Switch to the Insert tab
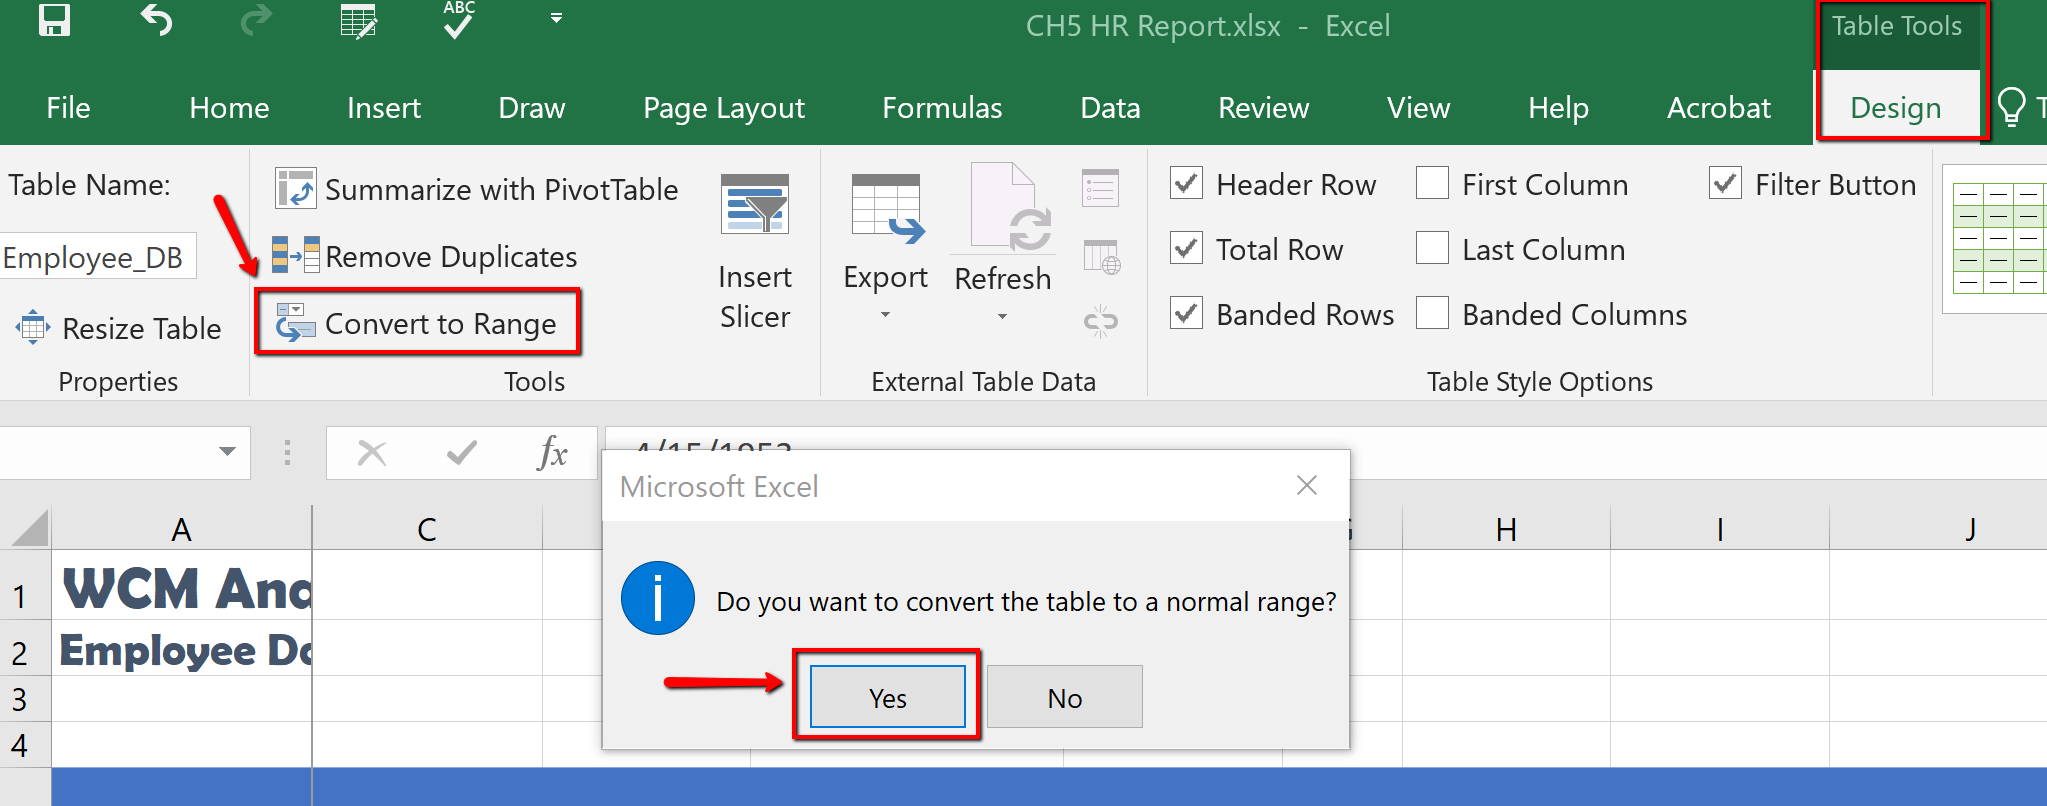Screen dimensions: 2047x806 [384, 107]
